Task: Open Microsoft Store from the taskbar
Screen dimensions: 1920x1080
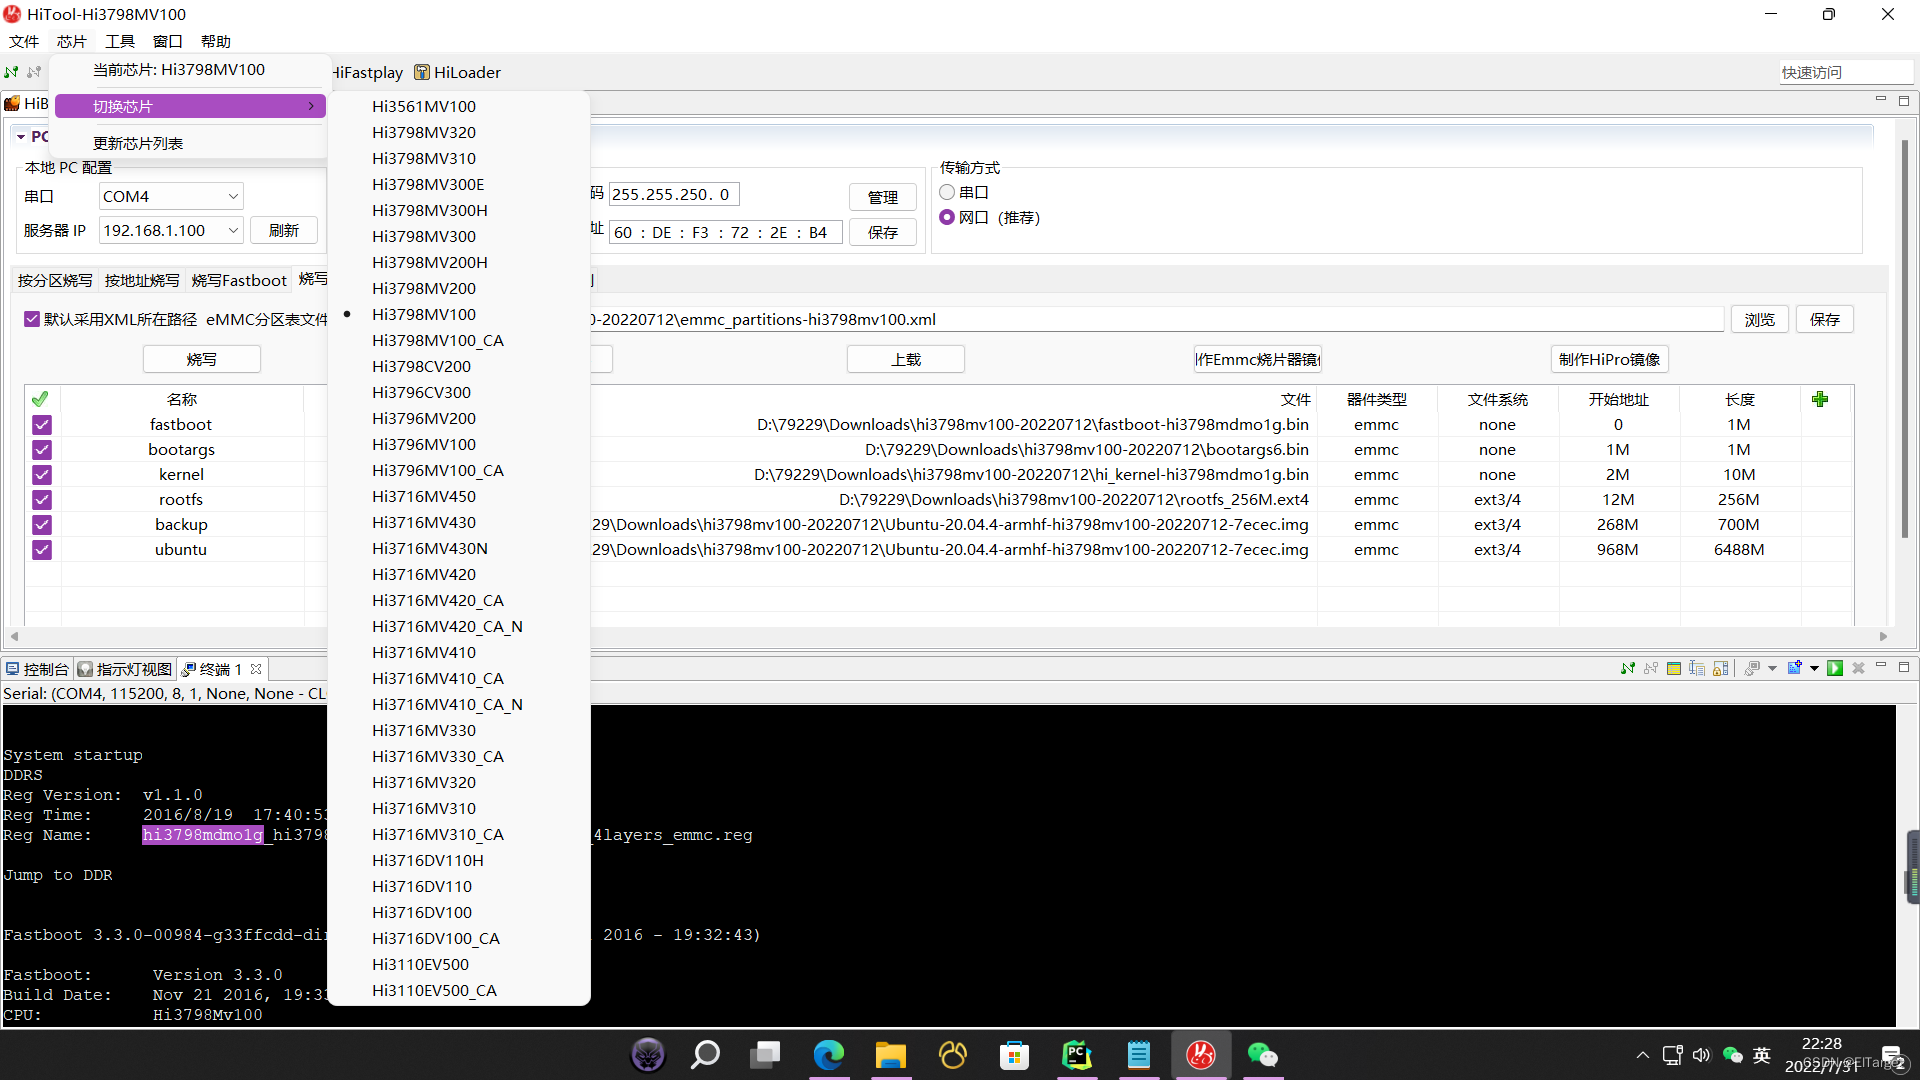Action: 1015,1054
